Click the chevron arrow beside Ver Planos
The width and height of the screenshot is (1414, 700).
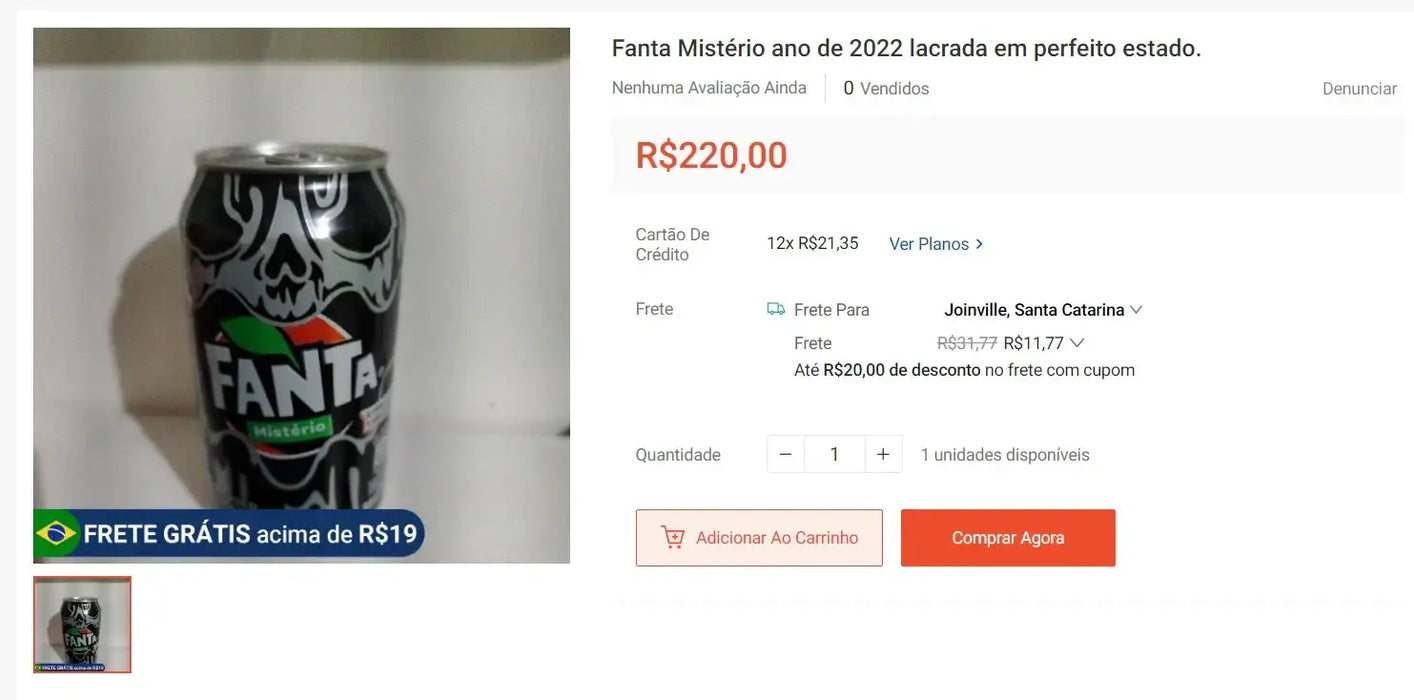[979, 244]
